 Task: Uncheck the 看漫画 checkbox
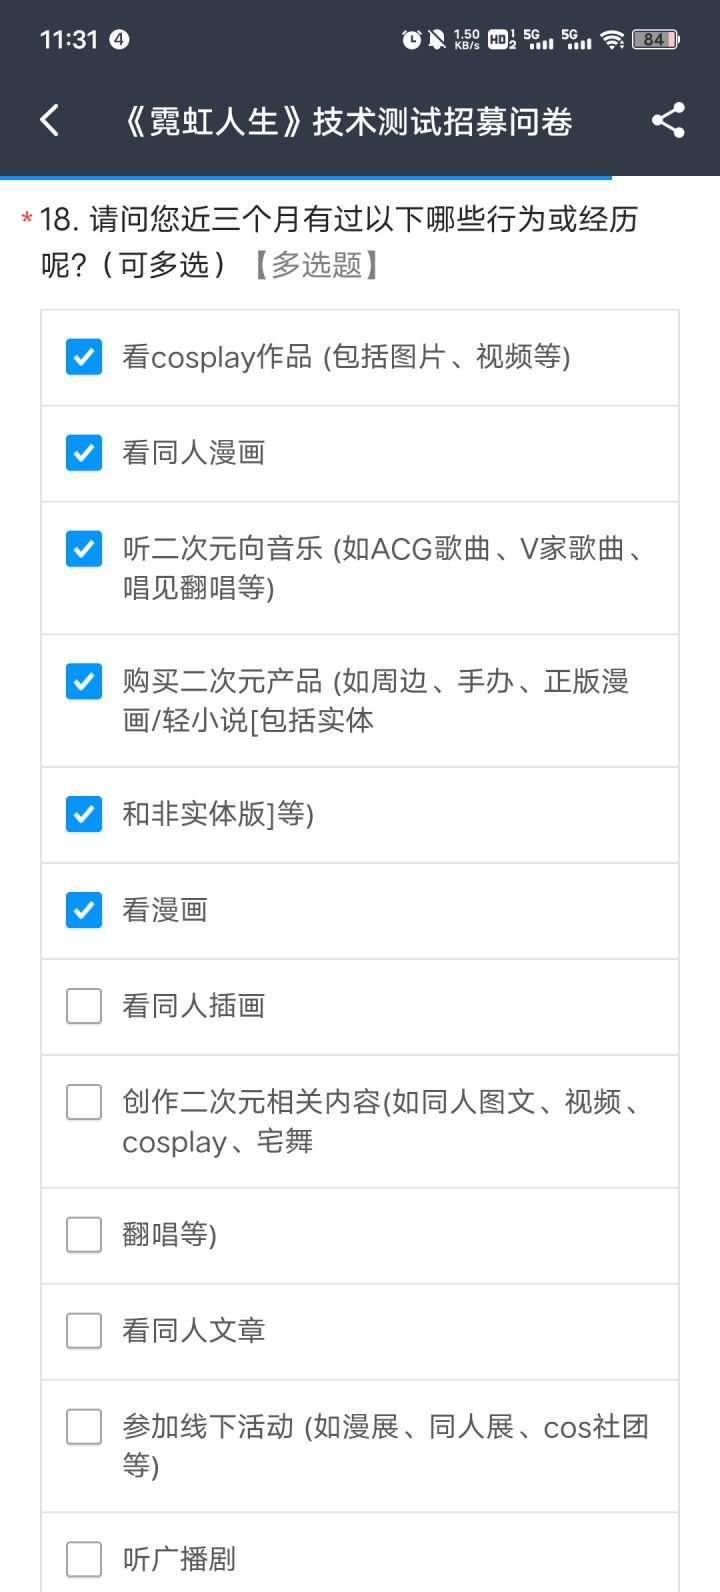(x=84, y=910)
